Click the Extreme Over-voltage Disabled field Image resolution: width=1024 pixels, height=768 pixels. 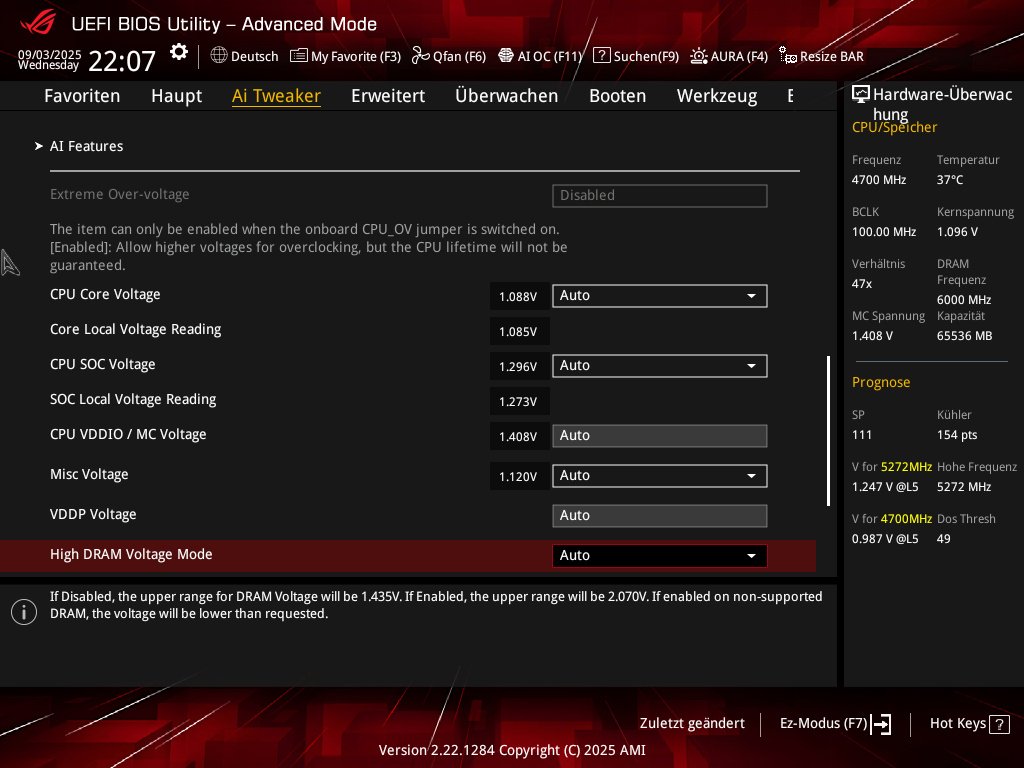point(660,195)
